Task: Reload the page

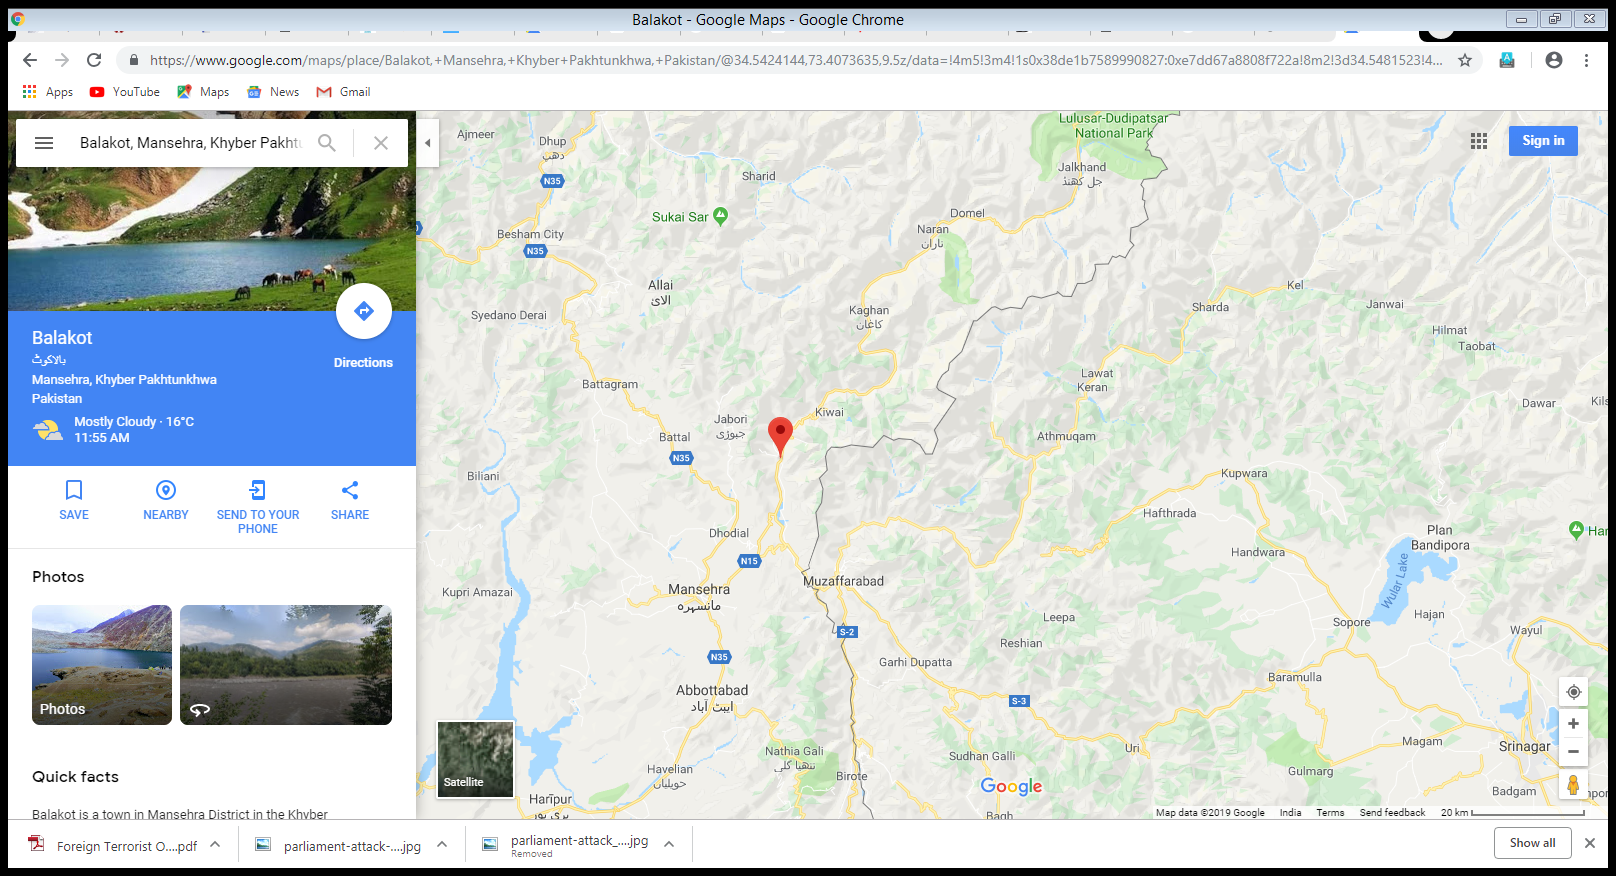Action: coord(94,60)
